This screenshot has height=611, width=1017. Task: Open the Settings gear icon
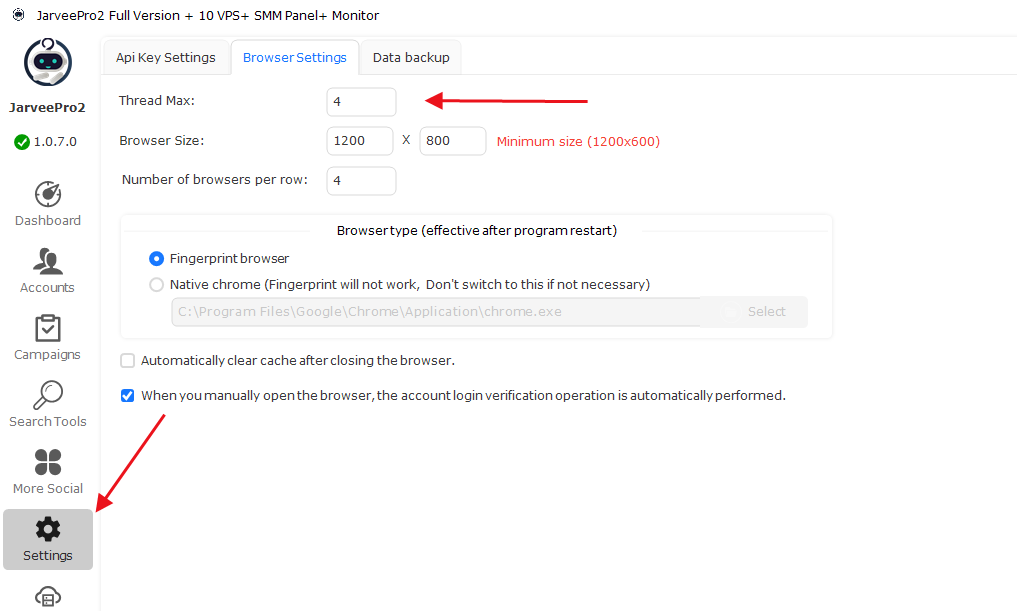[x=48, y=530]
